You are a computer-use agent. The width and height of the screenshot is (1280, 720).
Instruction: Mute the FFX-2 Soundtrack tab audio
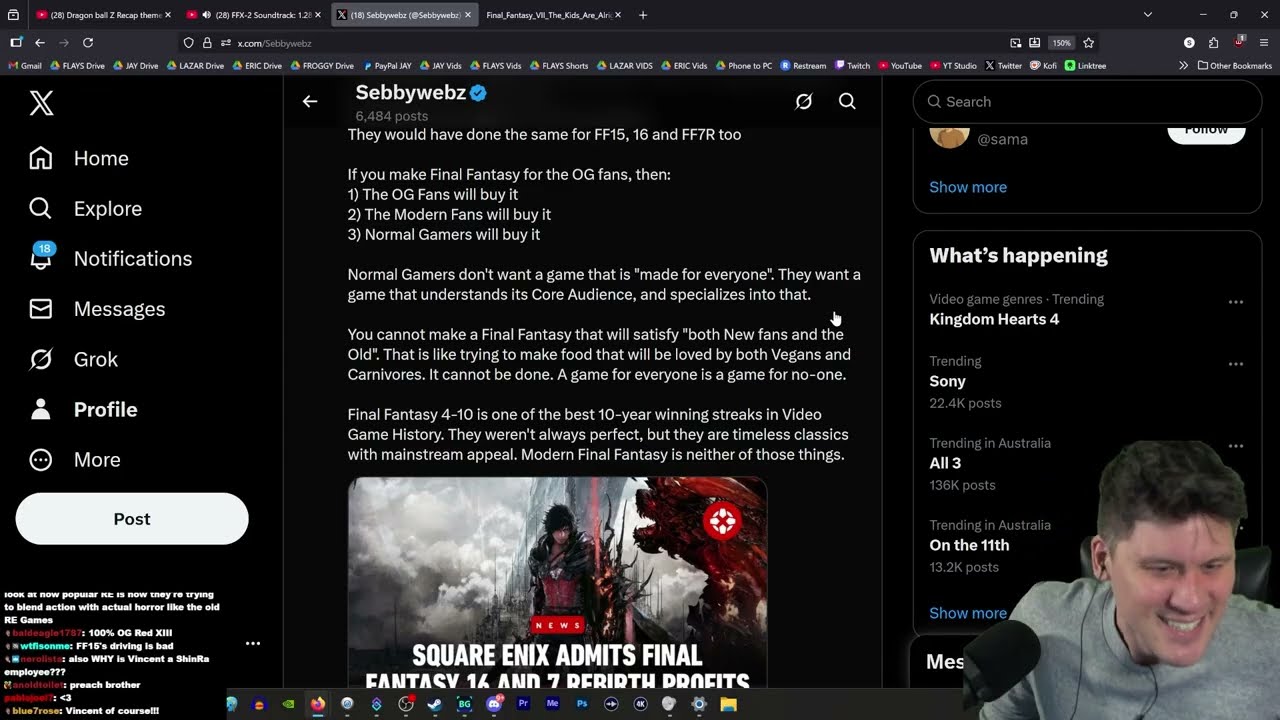click(206, 15)
